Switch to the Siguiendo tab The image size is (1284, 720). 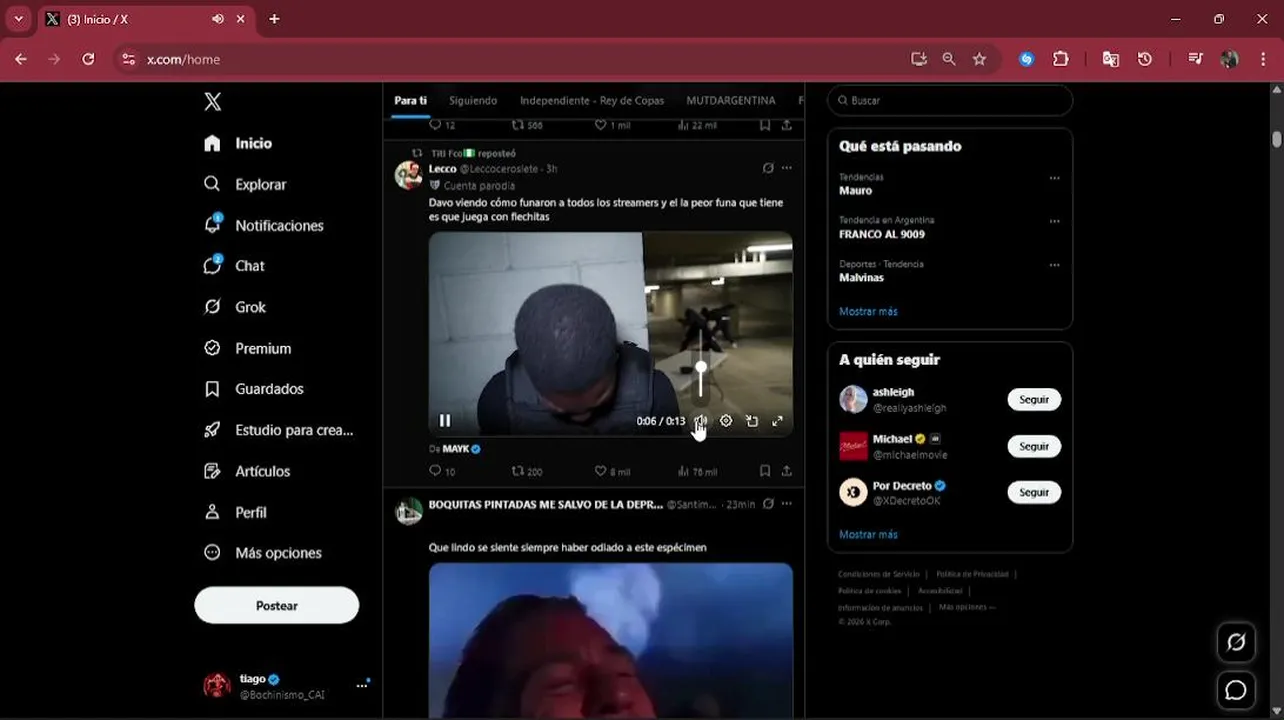(x=473, y=100)
